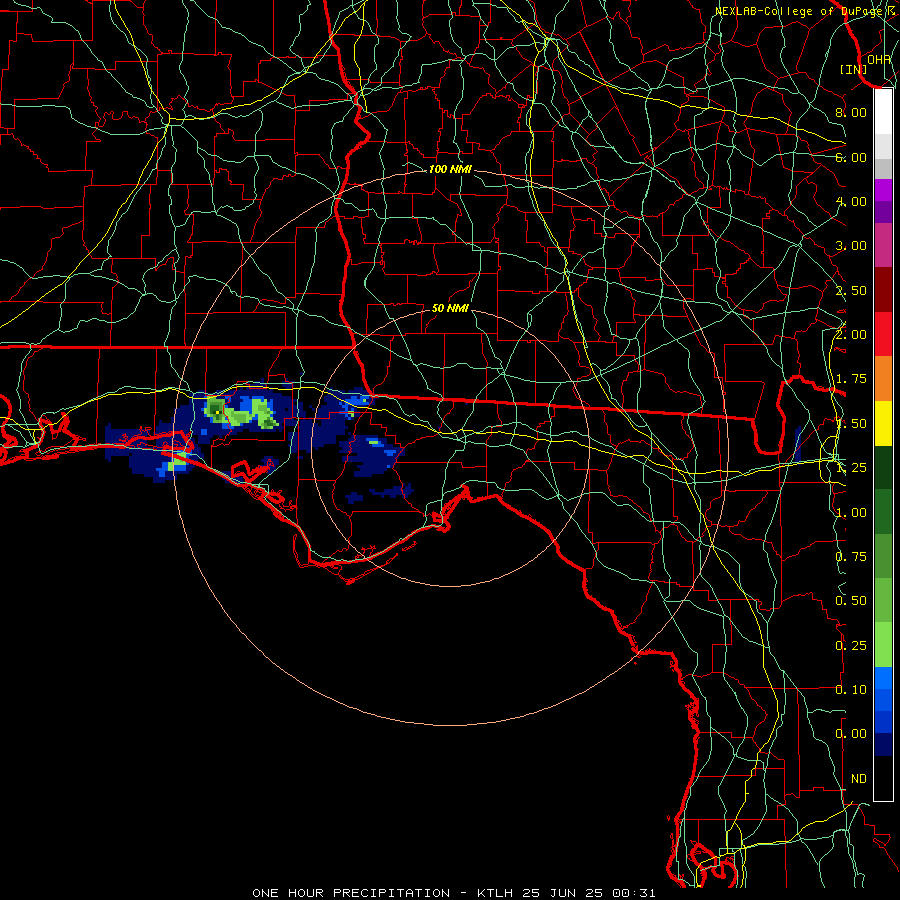The height and width of the screenshot is (900, 900).
Task: Pick the navy legend swatch above ND
Action: coord(883,744)
